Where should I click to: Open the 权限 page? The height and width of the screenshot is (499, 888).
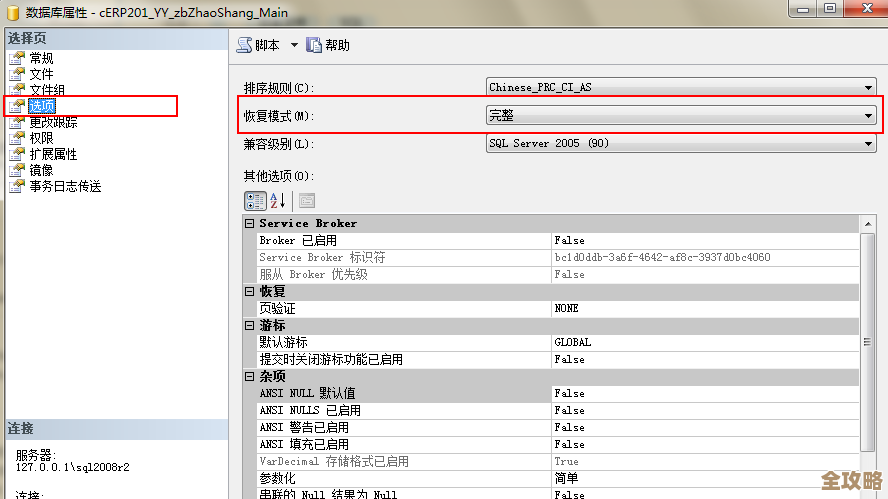pos(41,138)
